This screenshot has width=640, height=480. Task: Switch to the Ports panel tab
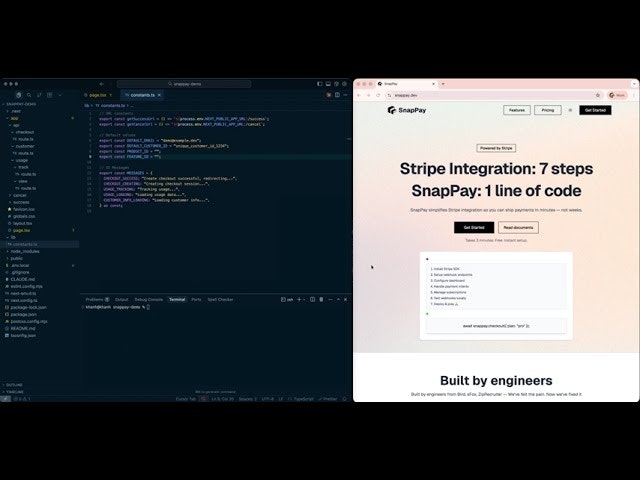point(196,300)
